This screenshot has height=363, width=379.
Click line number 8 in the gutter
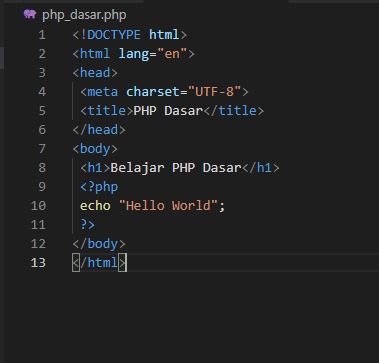(x=42, y=168)
